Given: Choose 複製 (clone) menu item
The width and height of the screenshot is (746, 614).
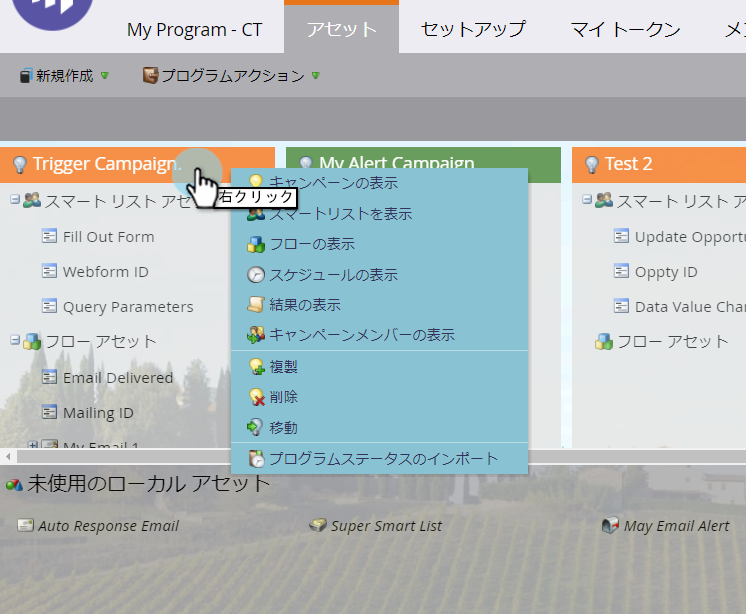Looking at the screenshot, I should pos(379,367).
